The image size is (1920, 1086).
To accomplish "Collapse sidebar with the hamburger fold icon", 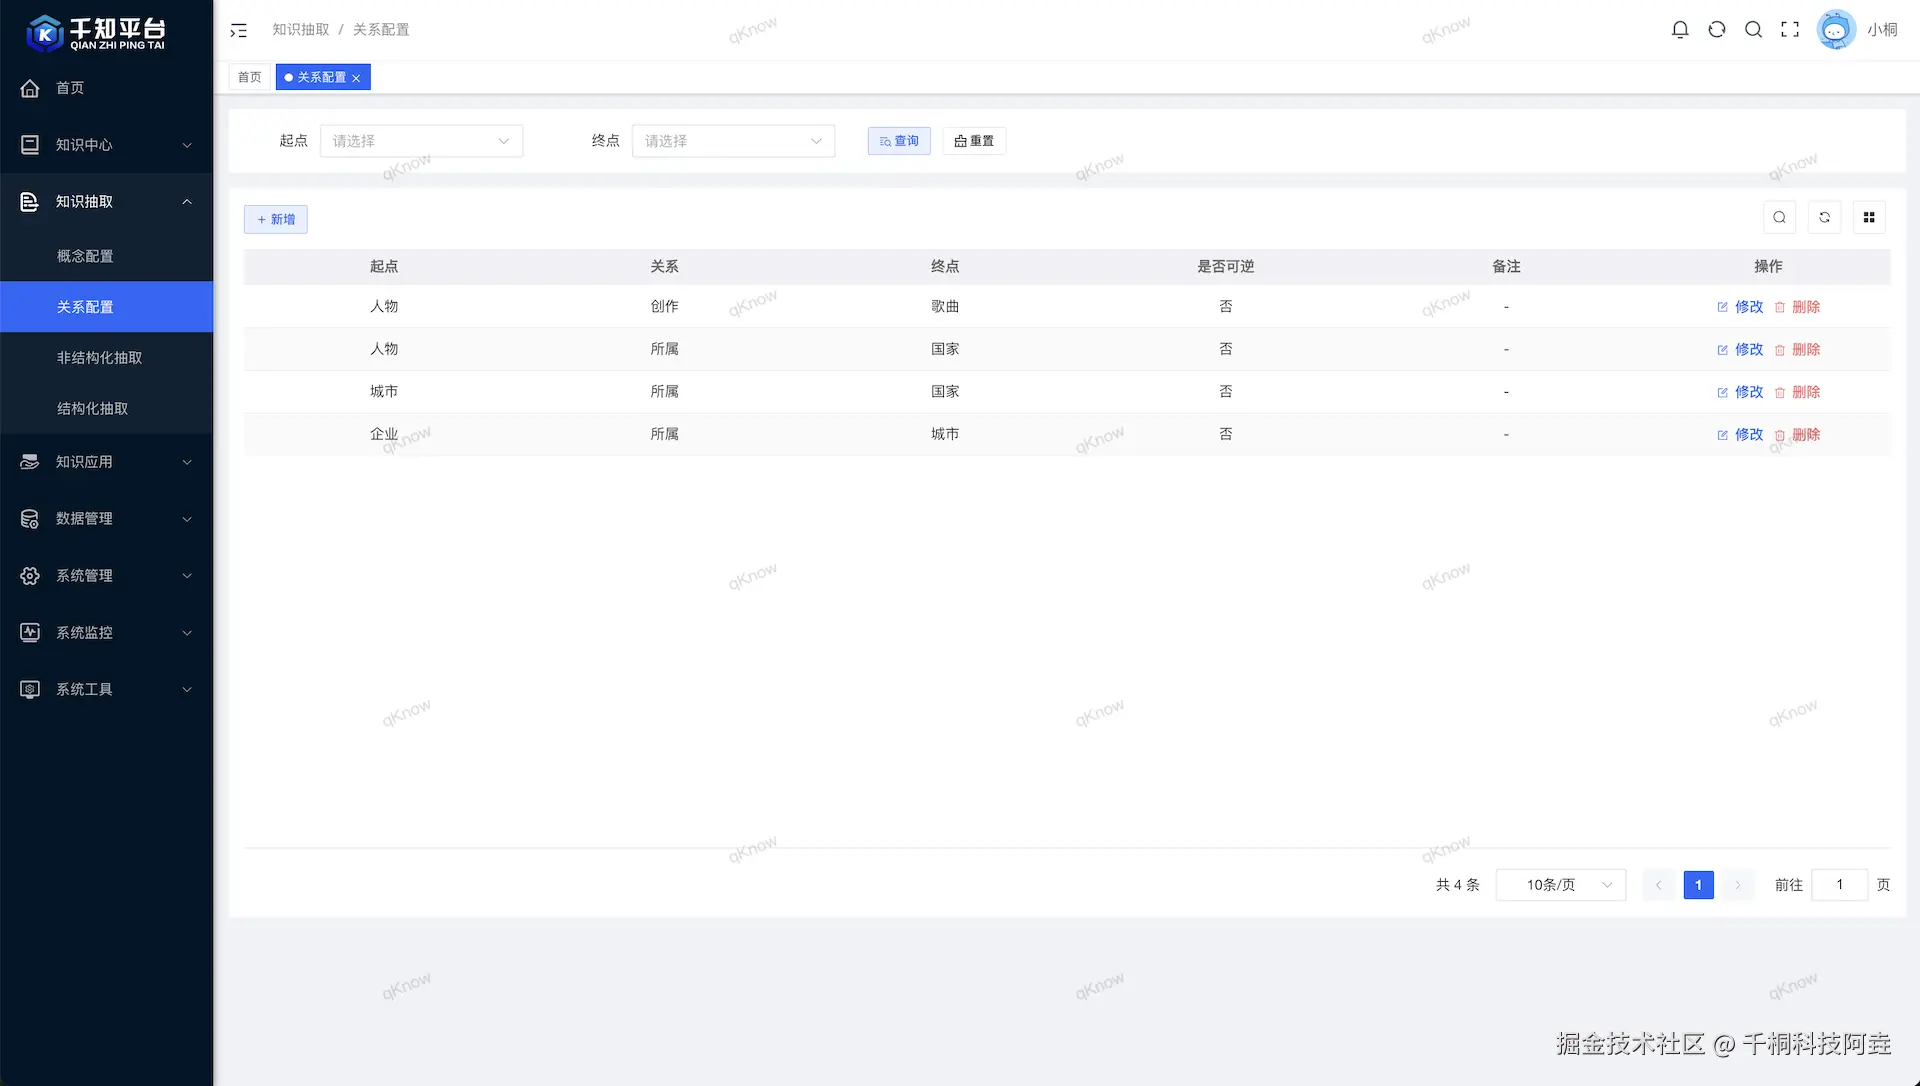I will (238, 30).
